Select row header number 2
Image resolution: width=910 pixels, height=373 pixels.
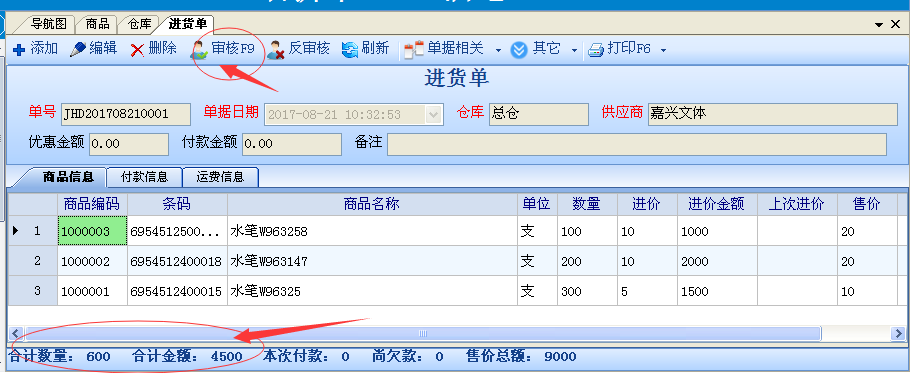coord(32,261)
